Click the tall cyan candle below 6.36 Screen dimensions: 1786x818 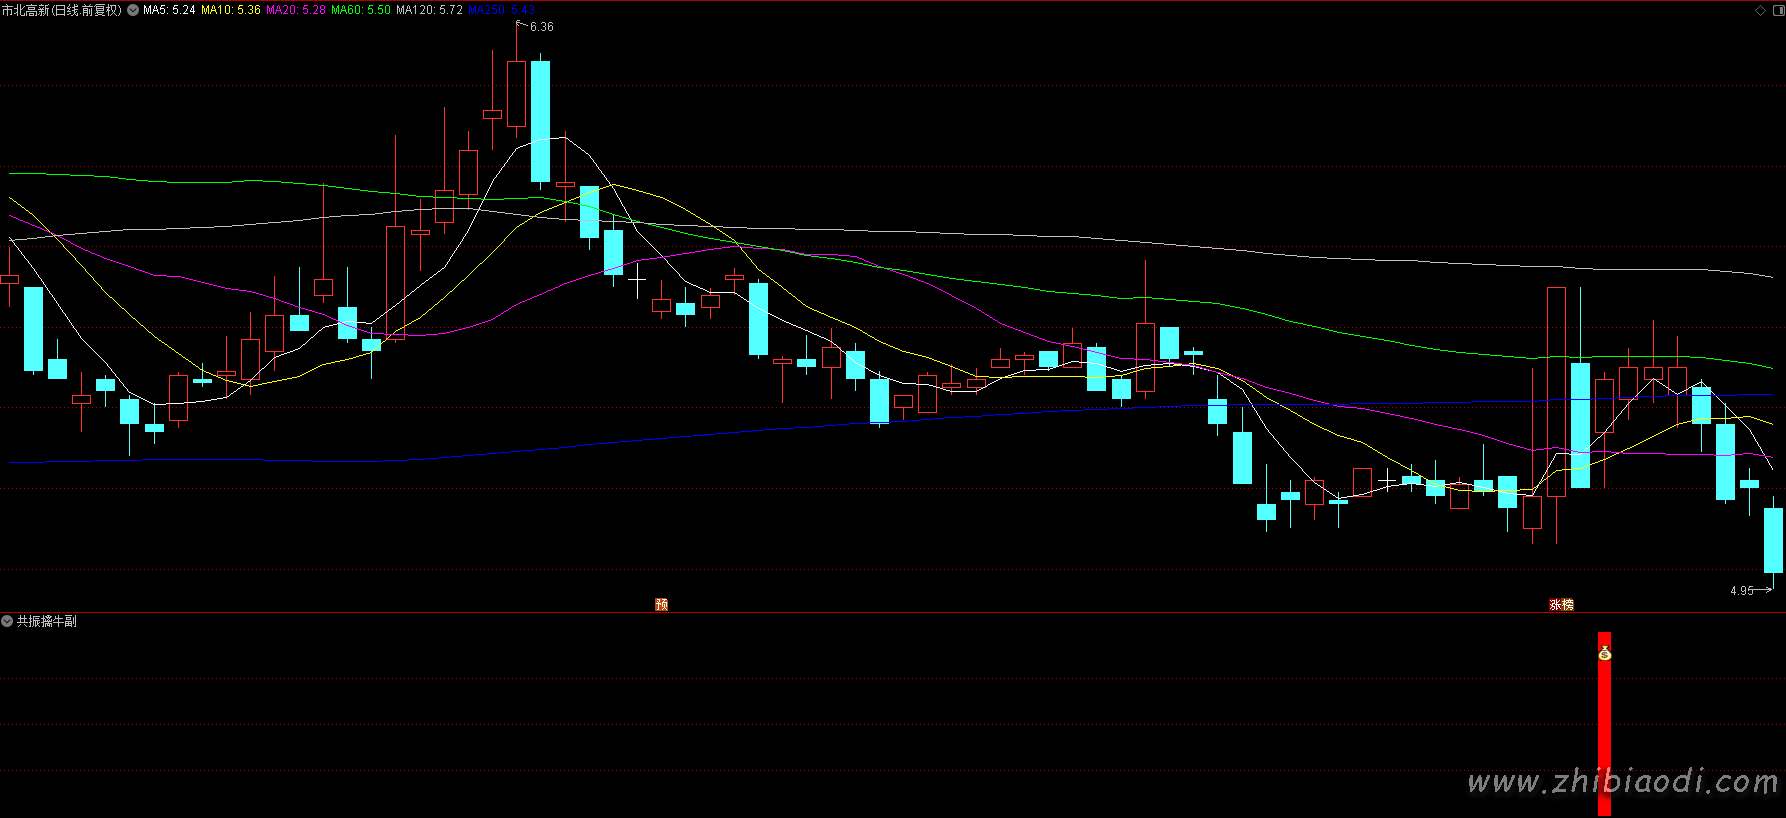(x=540, y=120)
